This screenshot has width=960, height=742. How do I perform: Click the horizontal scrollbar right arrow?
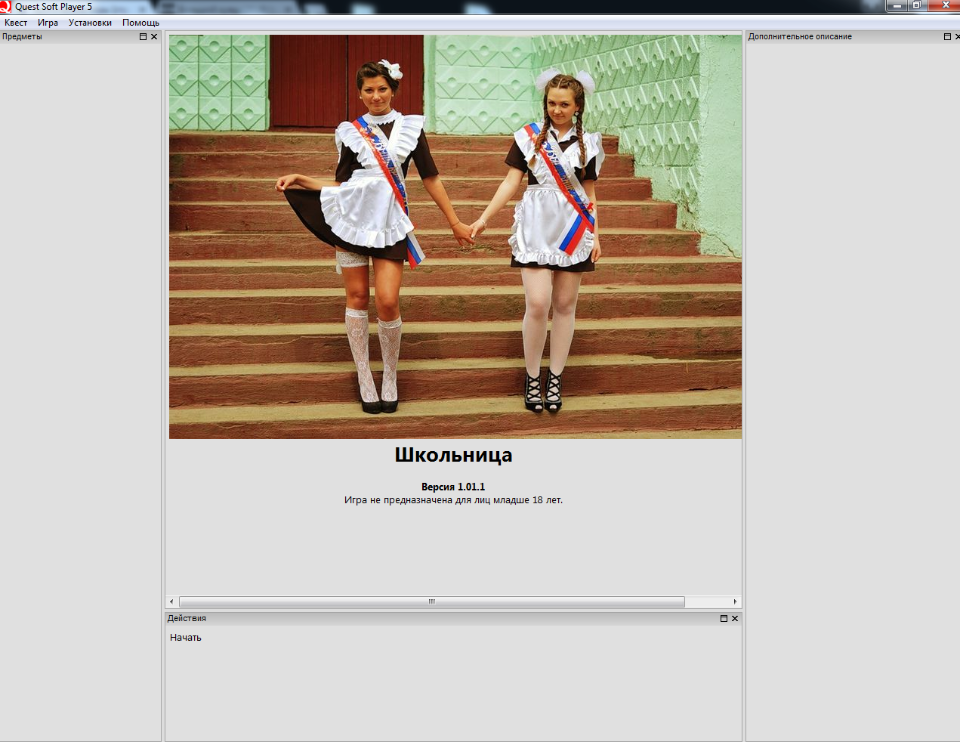tap(735, 602)
